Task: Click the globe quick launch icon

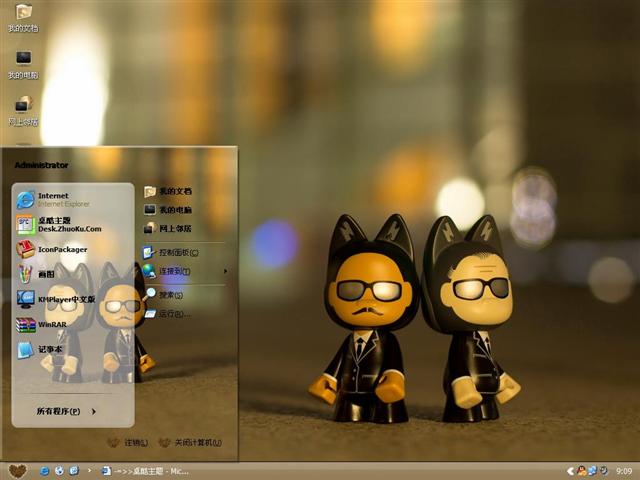Action: [x=59, y=471]
